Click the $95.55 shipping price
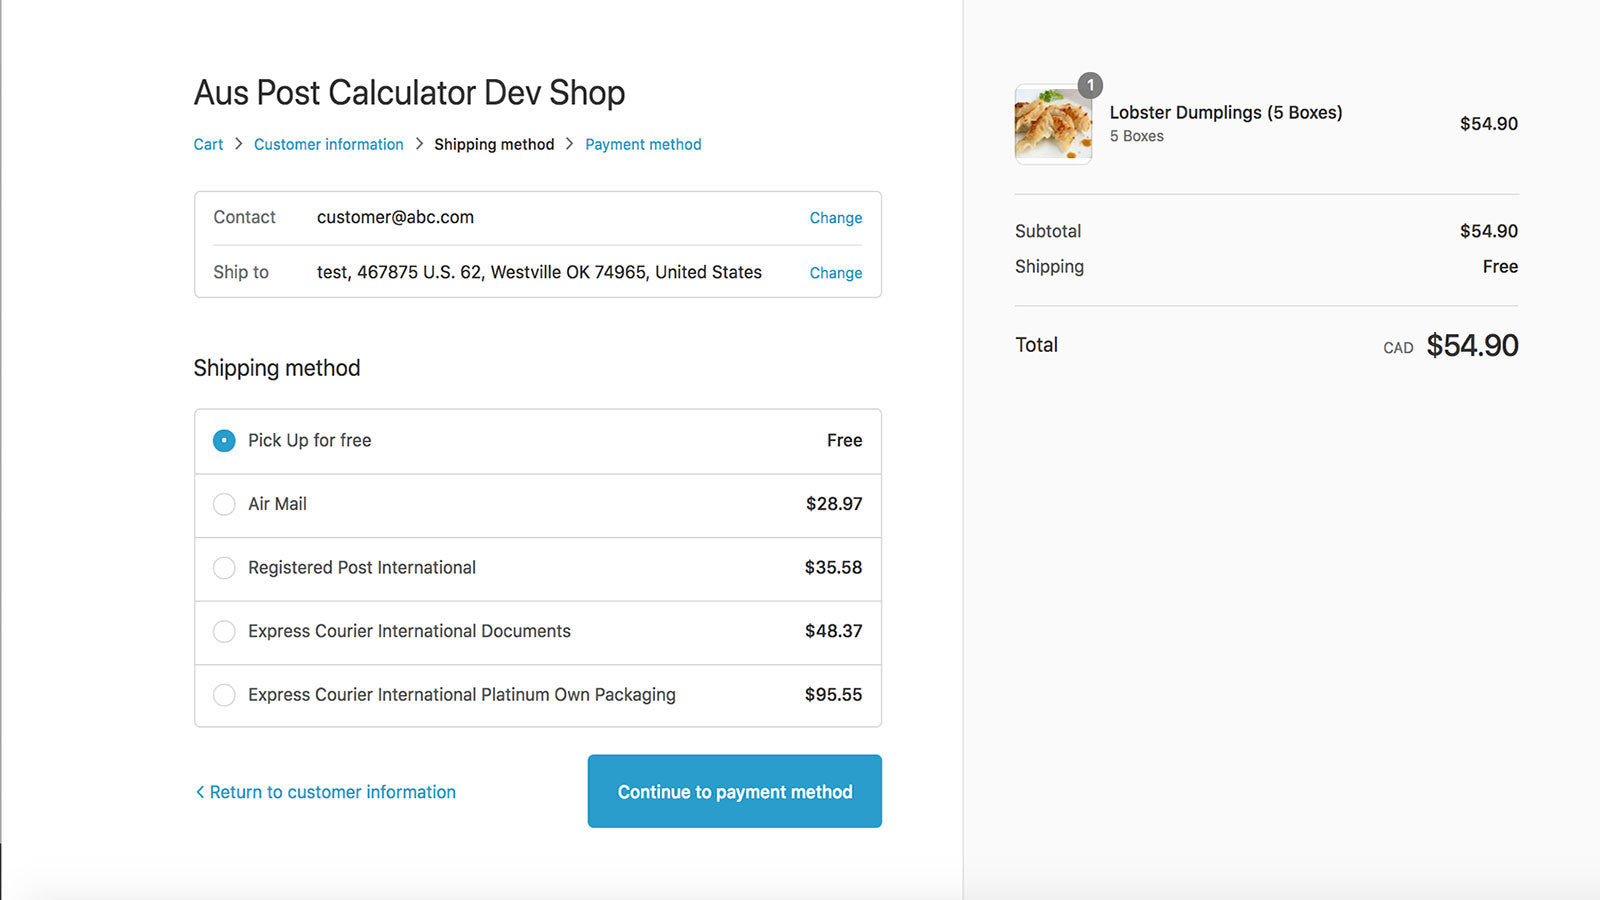Image resolution: width=1600 pixels, height=900 pixels. tap(833, 695)
